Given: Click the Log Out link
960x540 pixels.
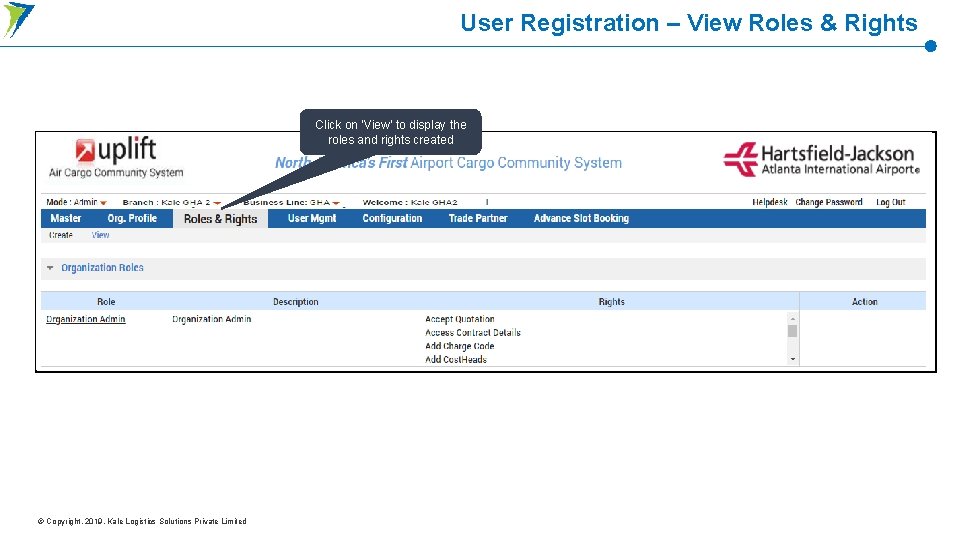Looking at the screenshot, I should pyautogui.click(x=890, y=202).
